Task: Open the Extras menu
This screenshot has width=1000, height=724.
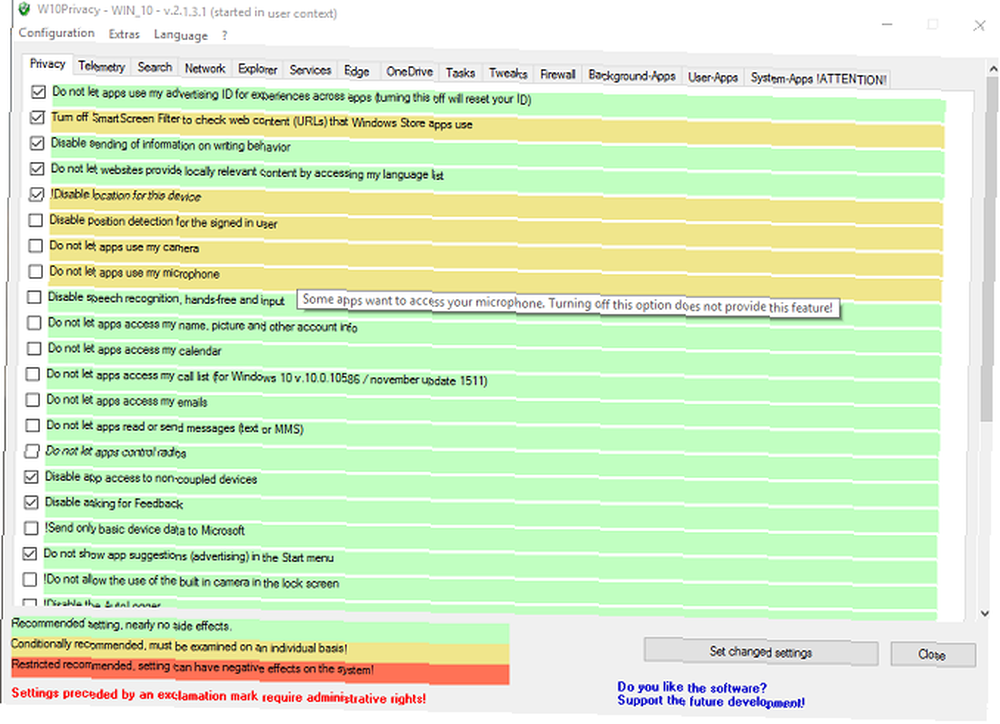Action: coord(124,34)
